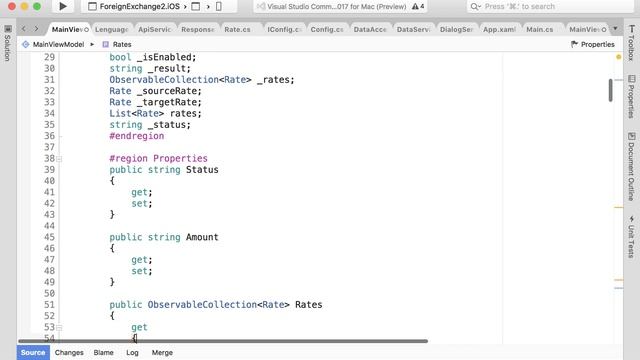Click the MainViewModel breadcrumb
The height and width of the screenshot is (360, 640).
coord(58,44)
